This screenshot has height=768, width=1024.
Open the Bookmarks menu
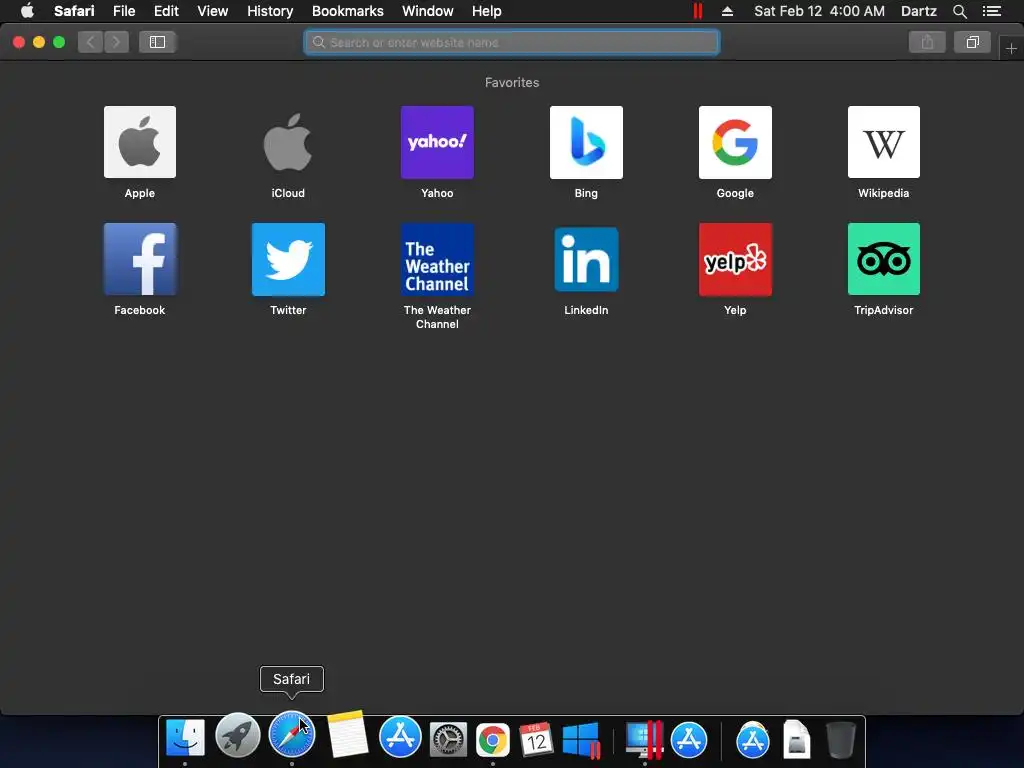tap(347, 11)
